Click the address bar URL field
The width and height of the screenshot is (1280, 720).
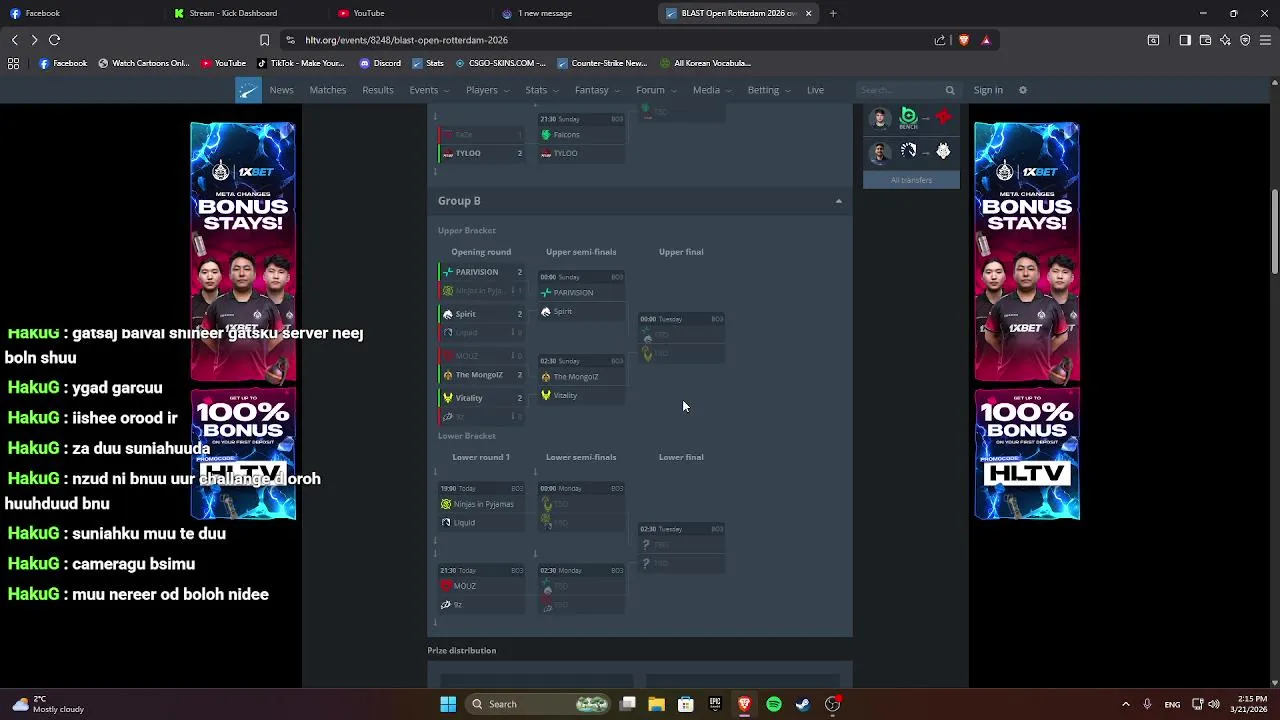pos(600,40)
